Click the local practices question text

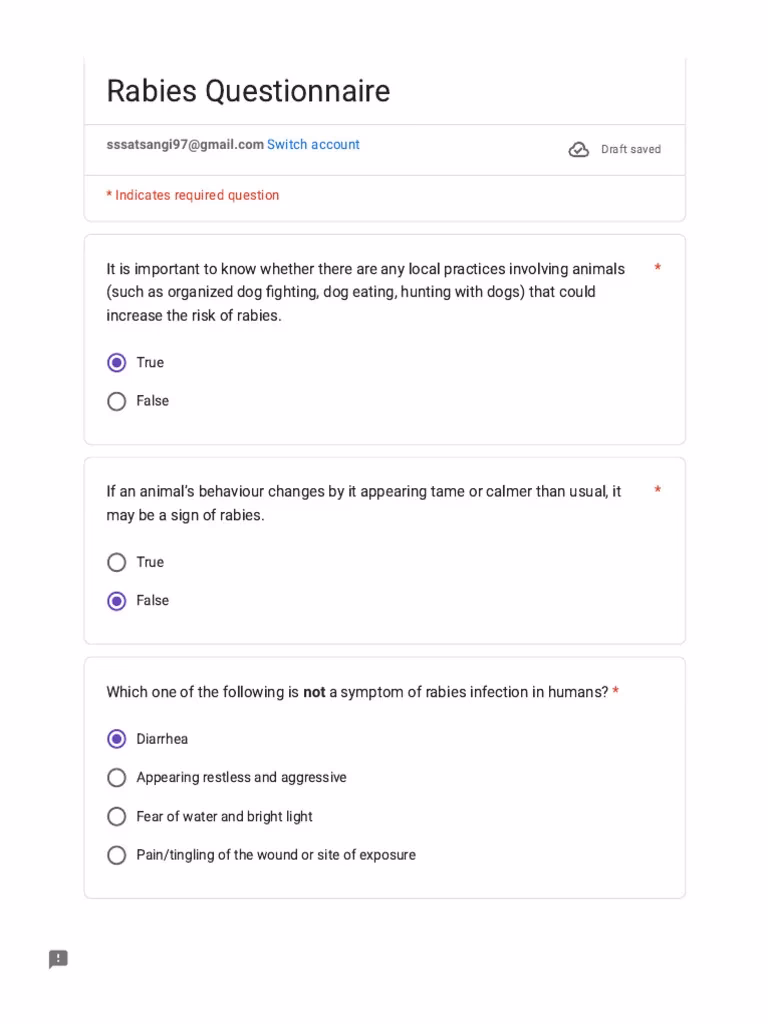366,292
